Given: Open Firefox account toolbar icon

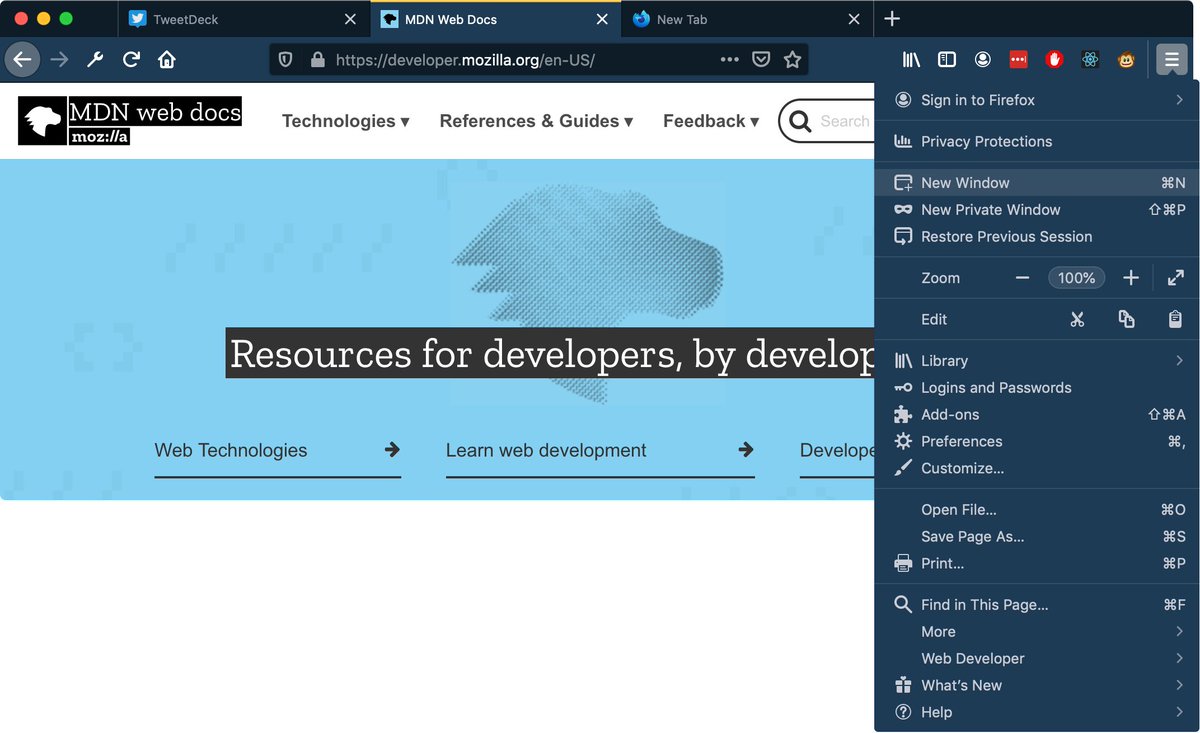Looking at the screenshot, I should click(x=983, y=60).
